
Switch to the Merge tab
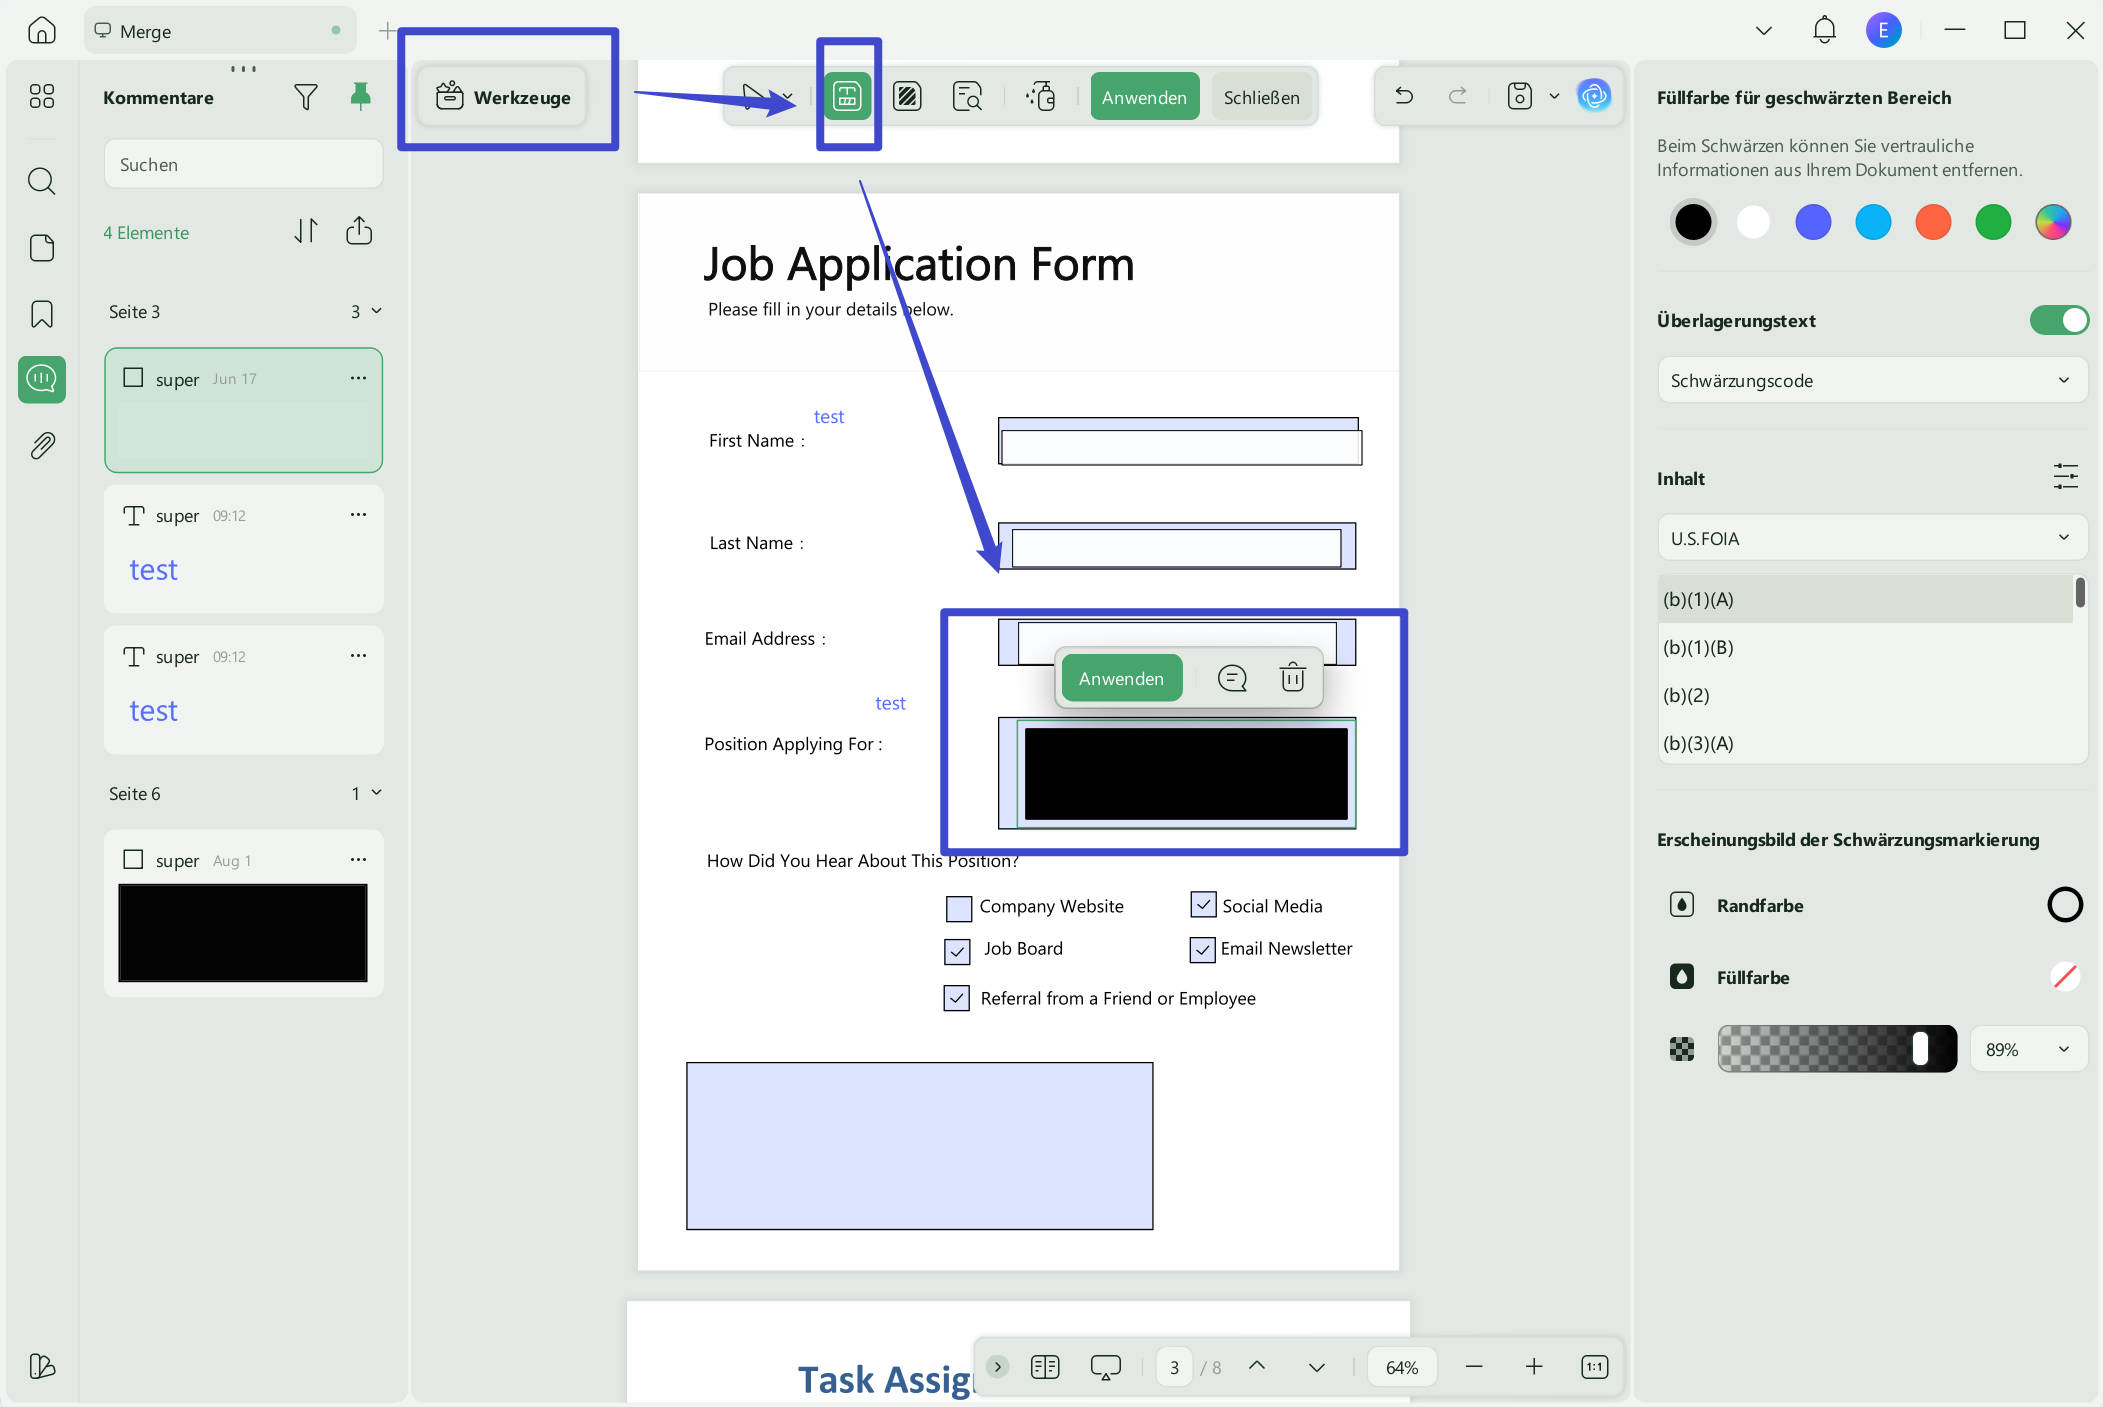click(219, 31)
